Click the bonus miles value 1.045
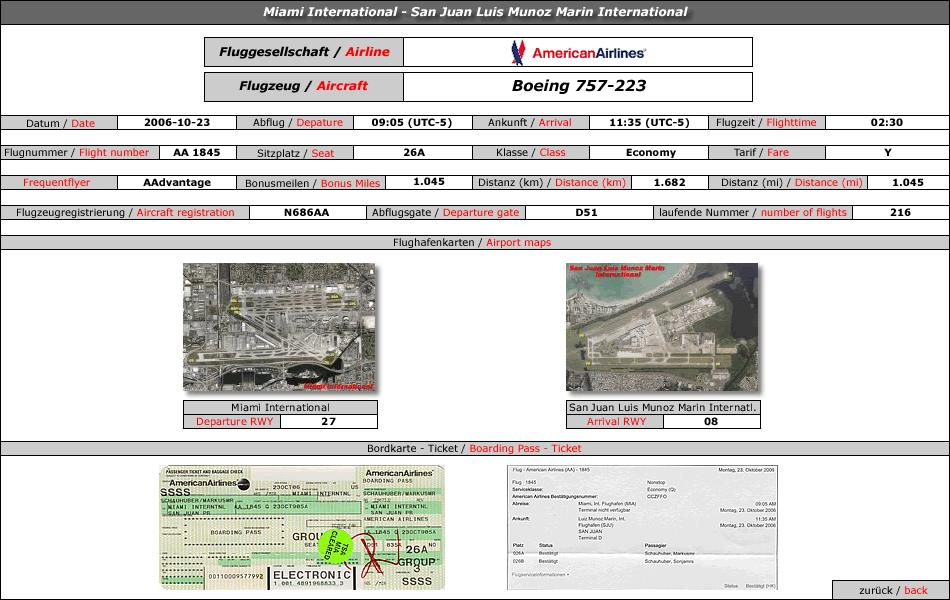 (429, 182)
